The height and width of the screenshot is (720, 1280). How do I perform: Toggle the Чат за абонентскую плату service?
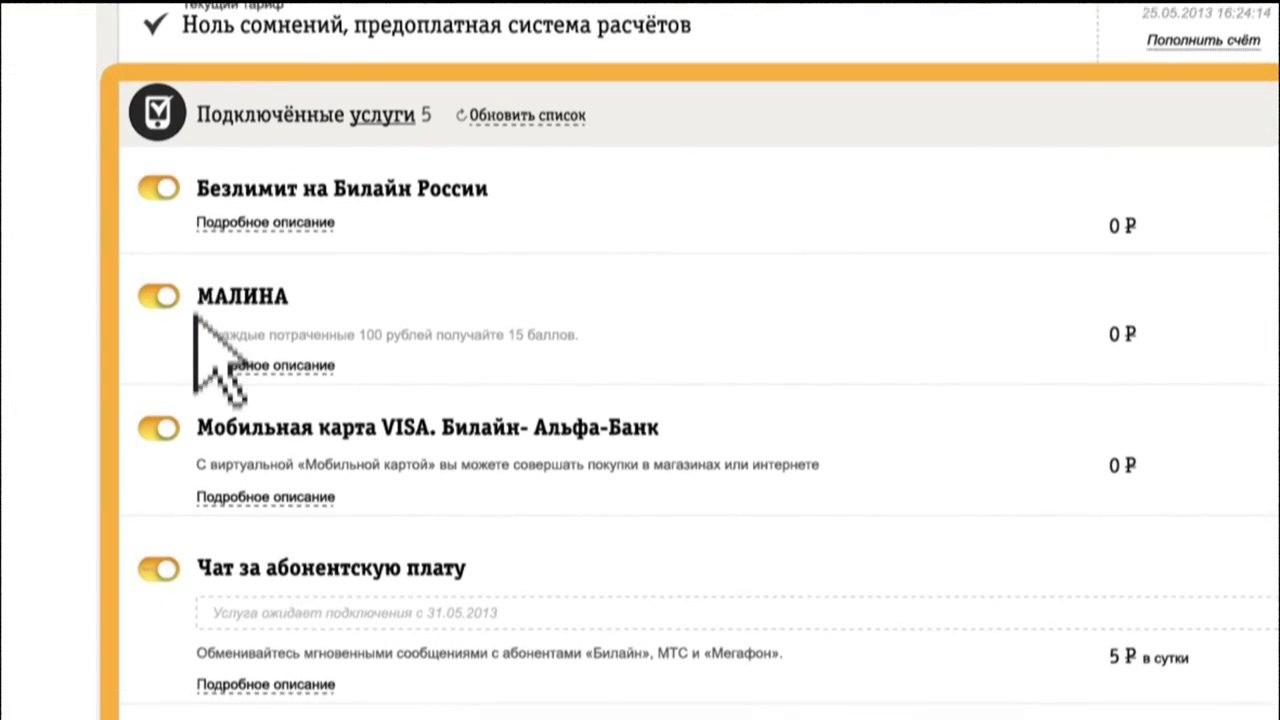point(159,569)
